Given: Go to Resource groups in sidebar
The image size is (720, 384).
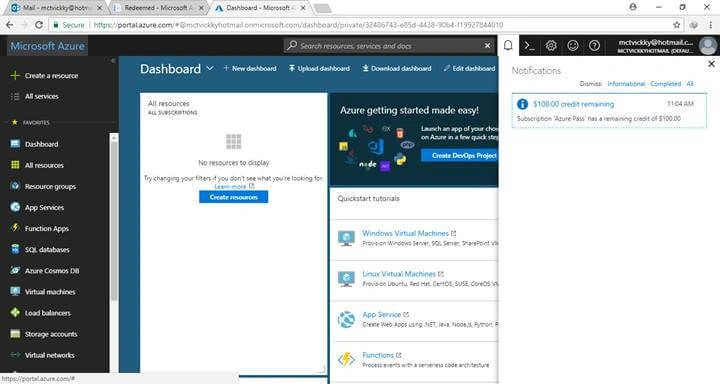Looking at the screenshot, I should 50,186.
